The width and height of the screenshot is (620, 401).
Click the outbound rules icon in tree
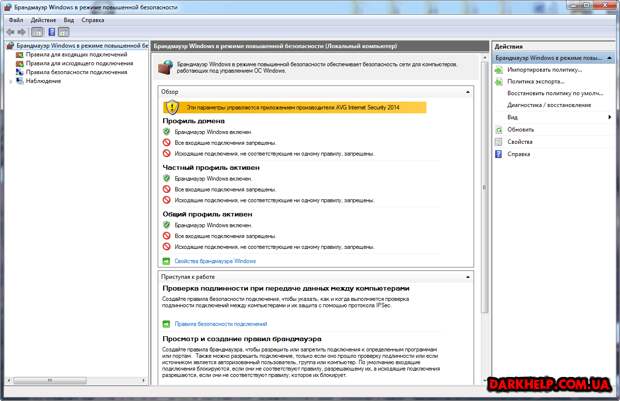coord(19,63)
